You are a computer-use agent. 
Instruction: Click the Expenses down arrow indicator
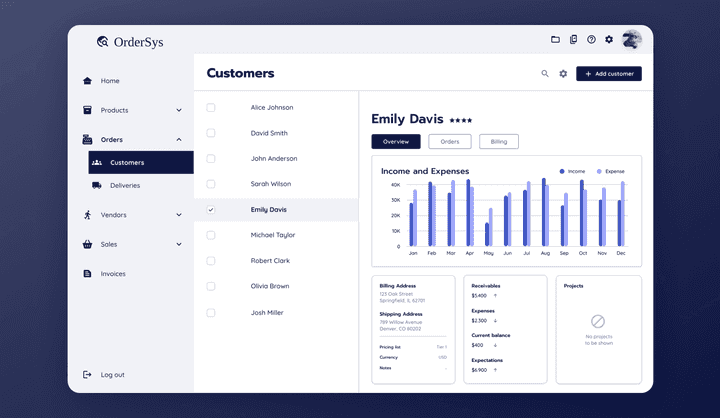point(495,321)
